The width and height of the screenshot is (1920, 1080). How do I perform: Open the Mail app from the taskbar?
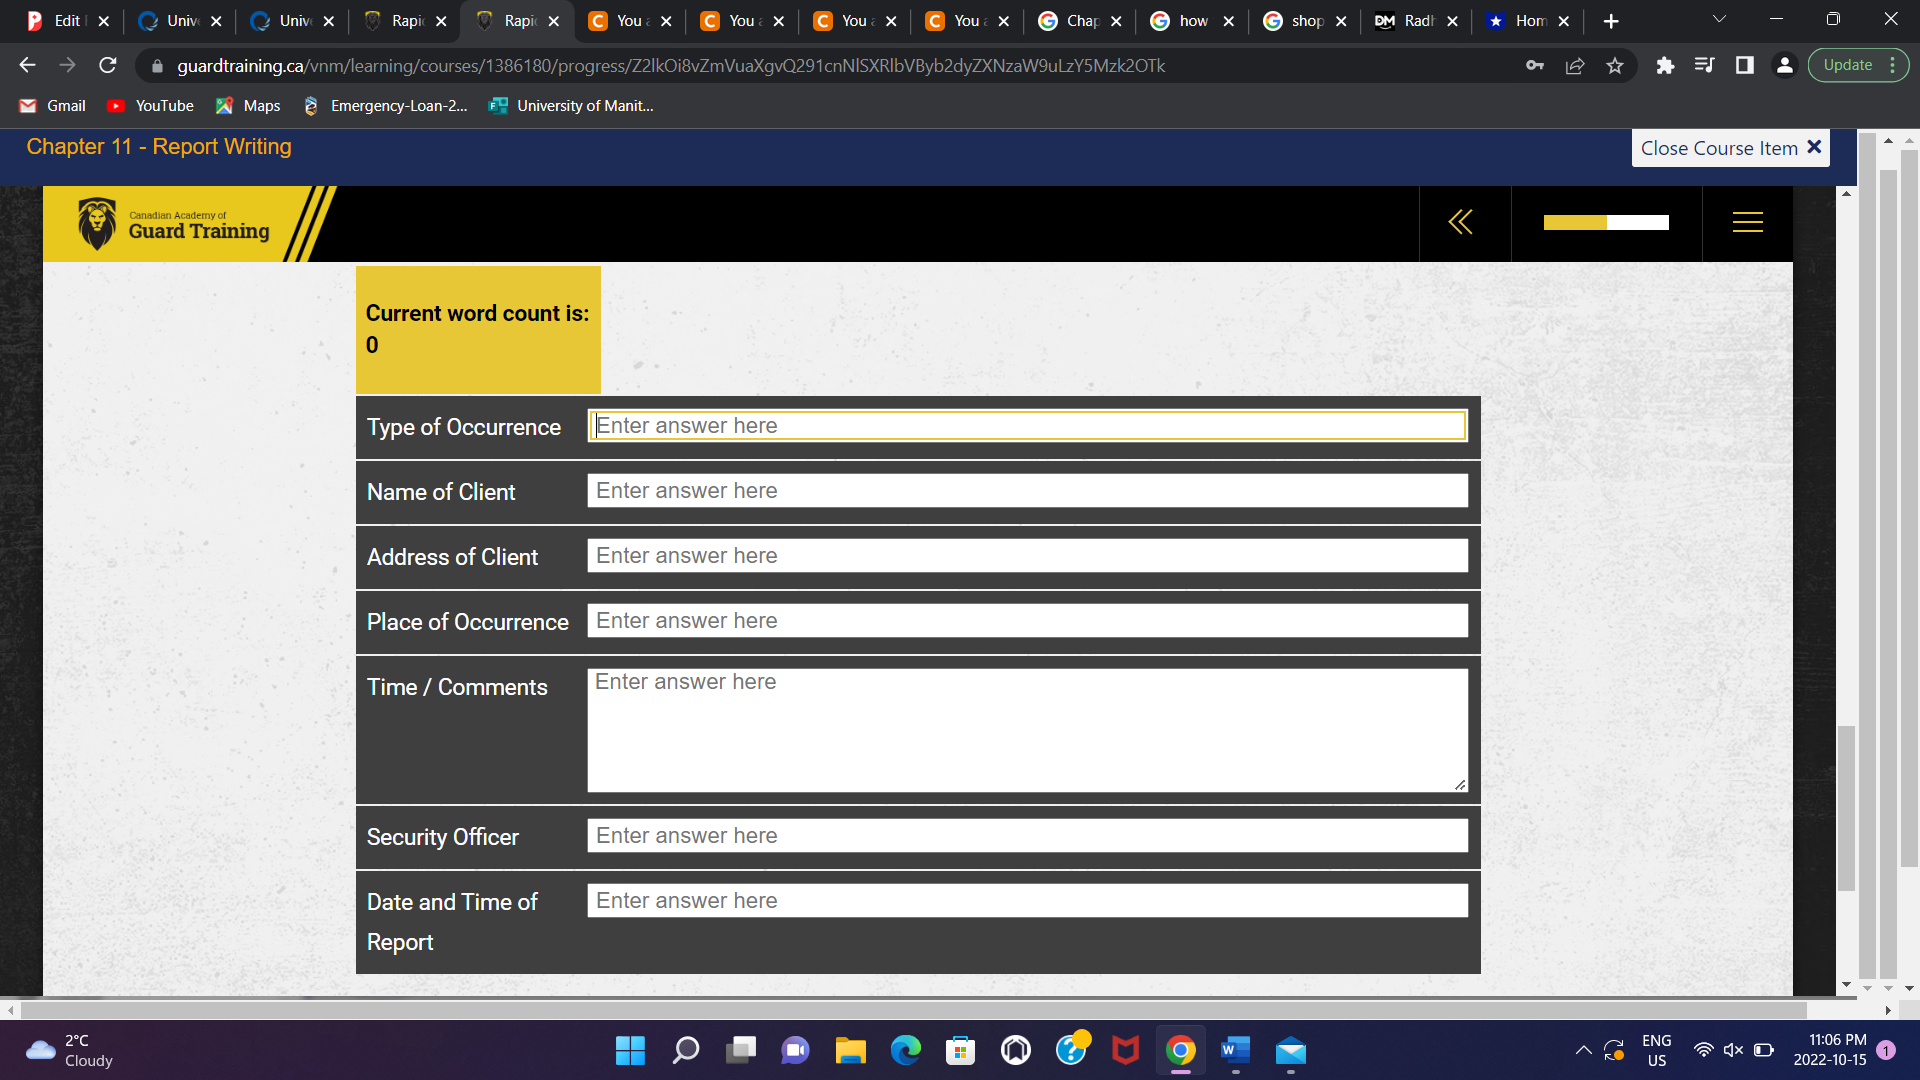point(1290,1051)
